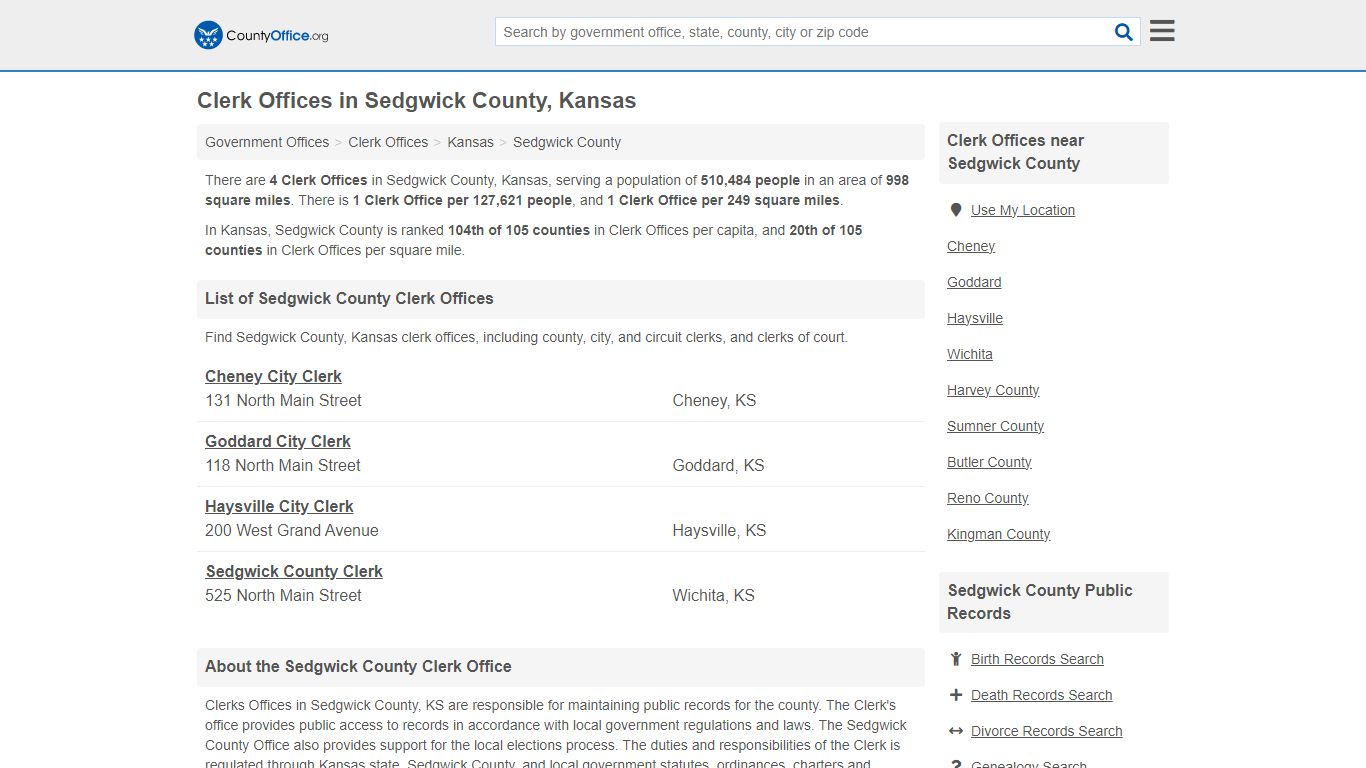Viewport: 1366px width, 768px height.
Task: Open Kansas breadcrumb link
Action: point(470,142)
